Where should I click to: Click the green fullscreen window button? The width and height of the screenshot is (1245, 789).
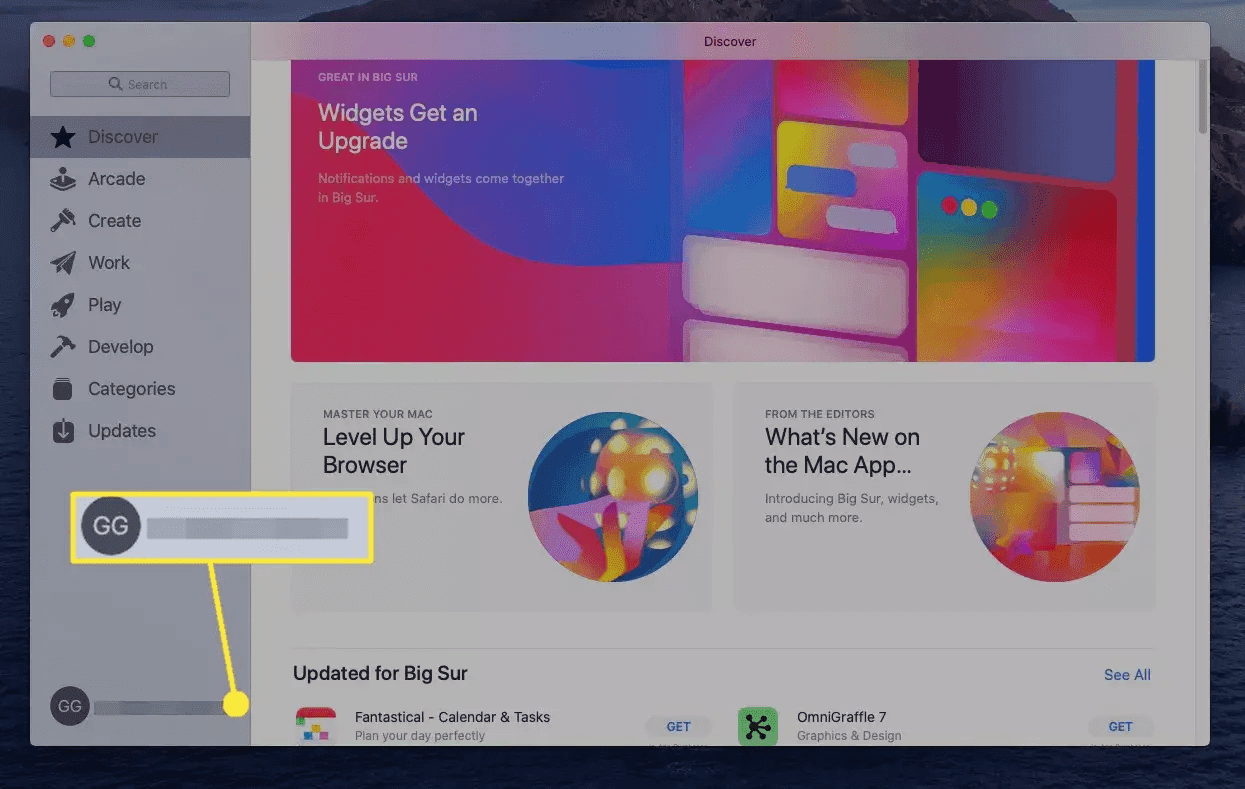coord(89,41)
